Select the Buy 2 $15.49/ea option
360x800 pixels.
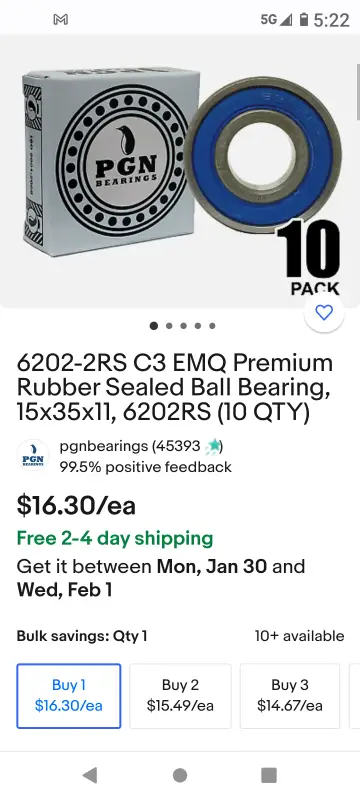(x=180, y=696)
